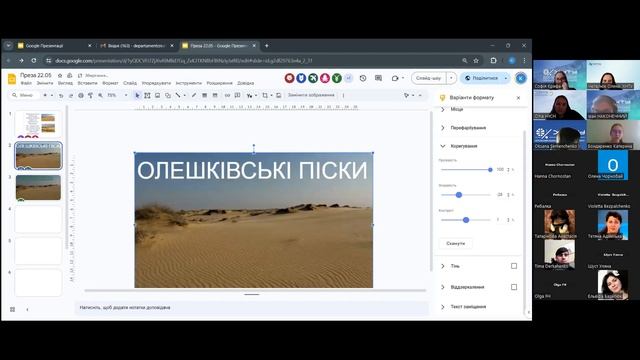Add comment toolbar icon
Image resolution: width=640 pixels, height=360 pixels.
point(237,96)
